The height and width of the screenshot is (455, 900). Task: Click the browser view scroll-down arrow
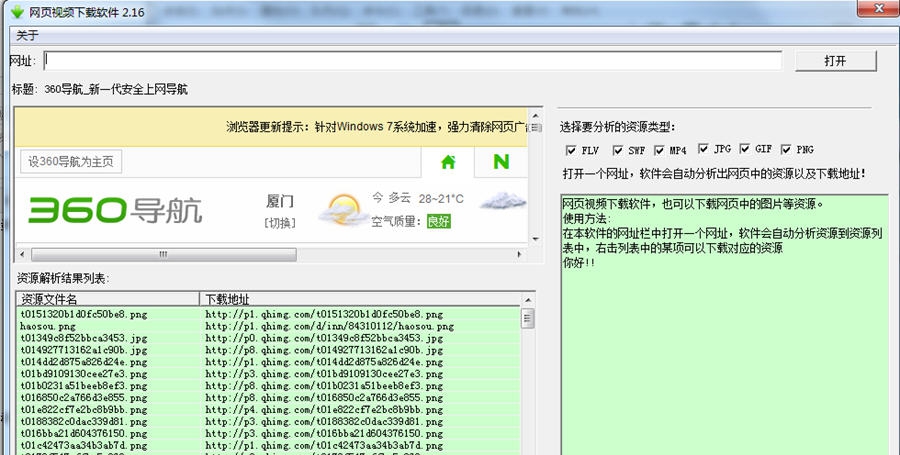click(536, 238)
